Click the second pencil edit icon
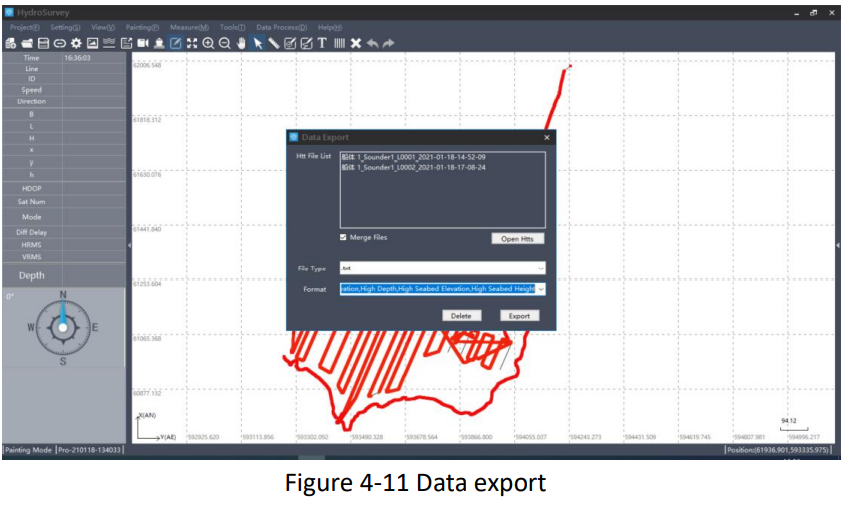This screenshot has width=842, height=505. [306, 44]
